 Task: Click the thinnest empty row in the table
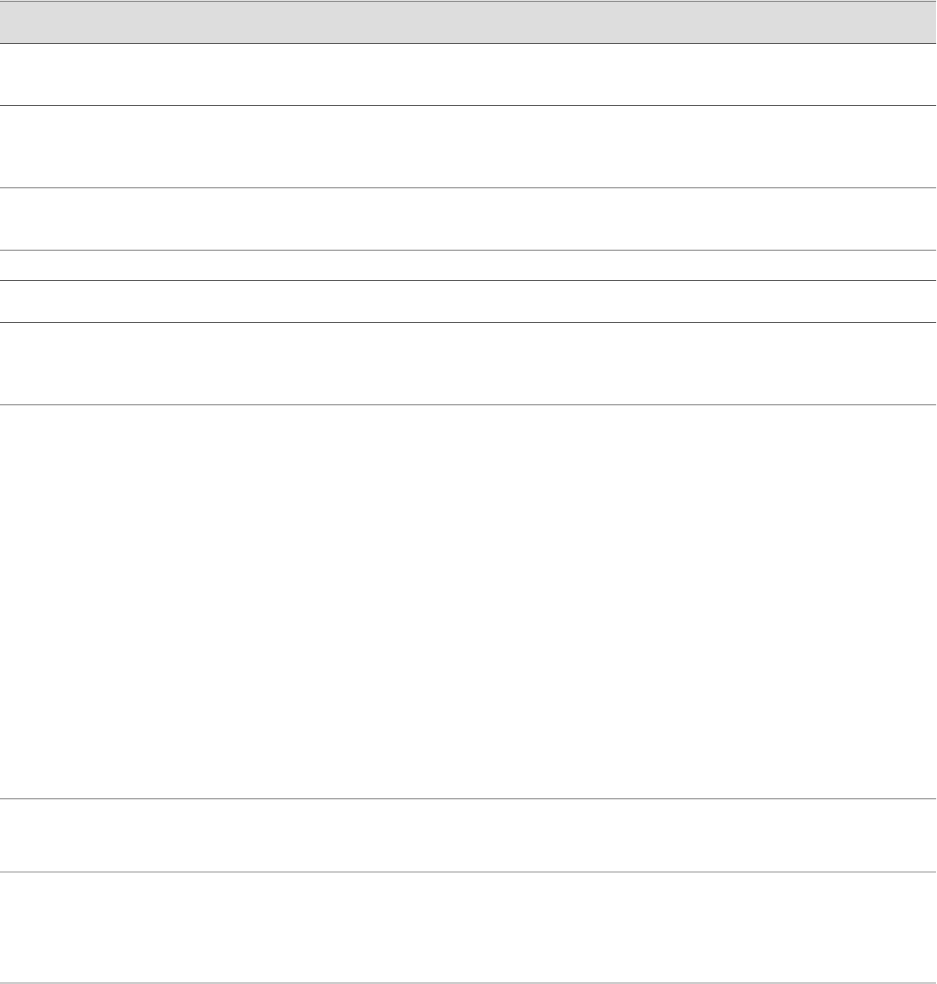(x=468, y=265)
